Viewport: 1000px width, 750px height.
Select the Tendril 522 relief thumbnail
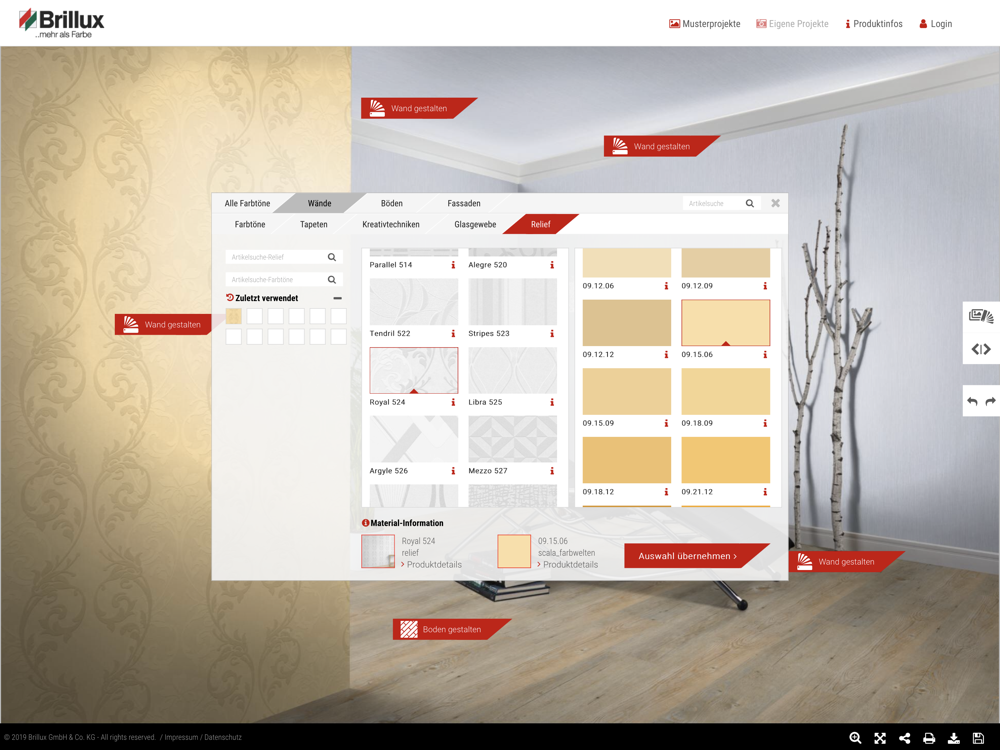tap(414, 302)
